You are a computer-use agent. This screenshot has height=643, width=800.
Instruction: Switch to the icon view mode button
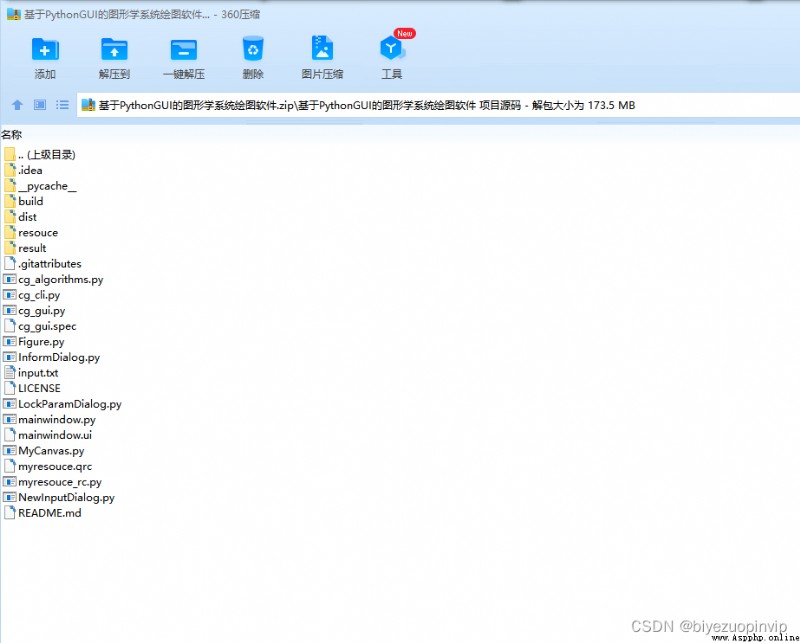40,105
